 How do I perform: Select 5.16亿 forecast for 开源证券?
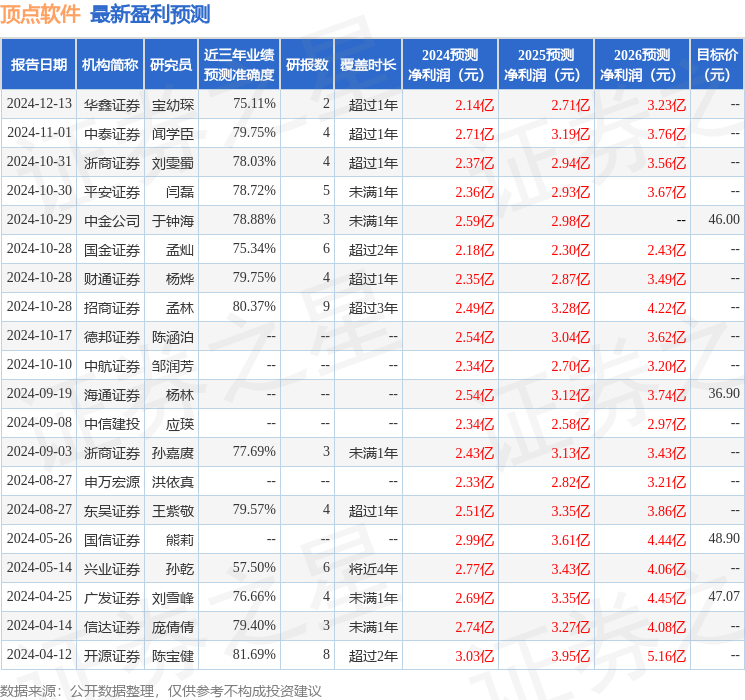(x=667, y=656)
